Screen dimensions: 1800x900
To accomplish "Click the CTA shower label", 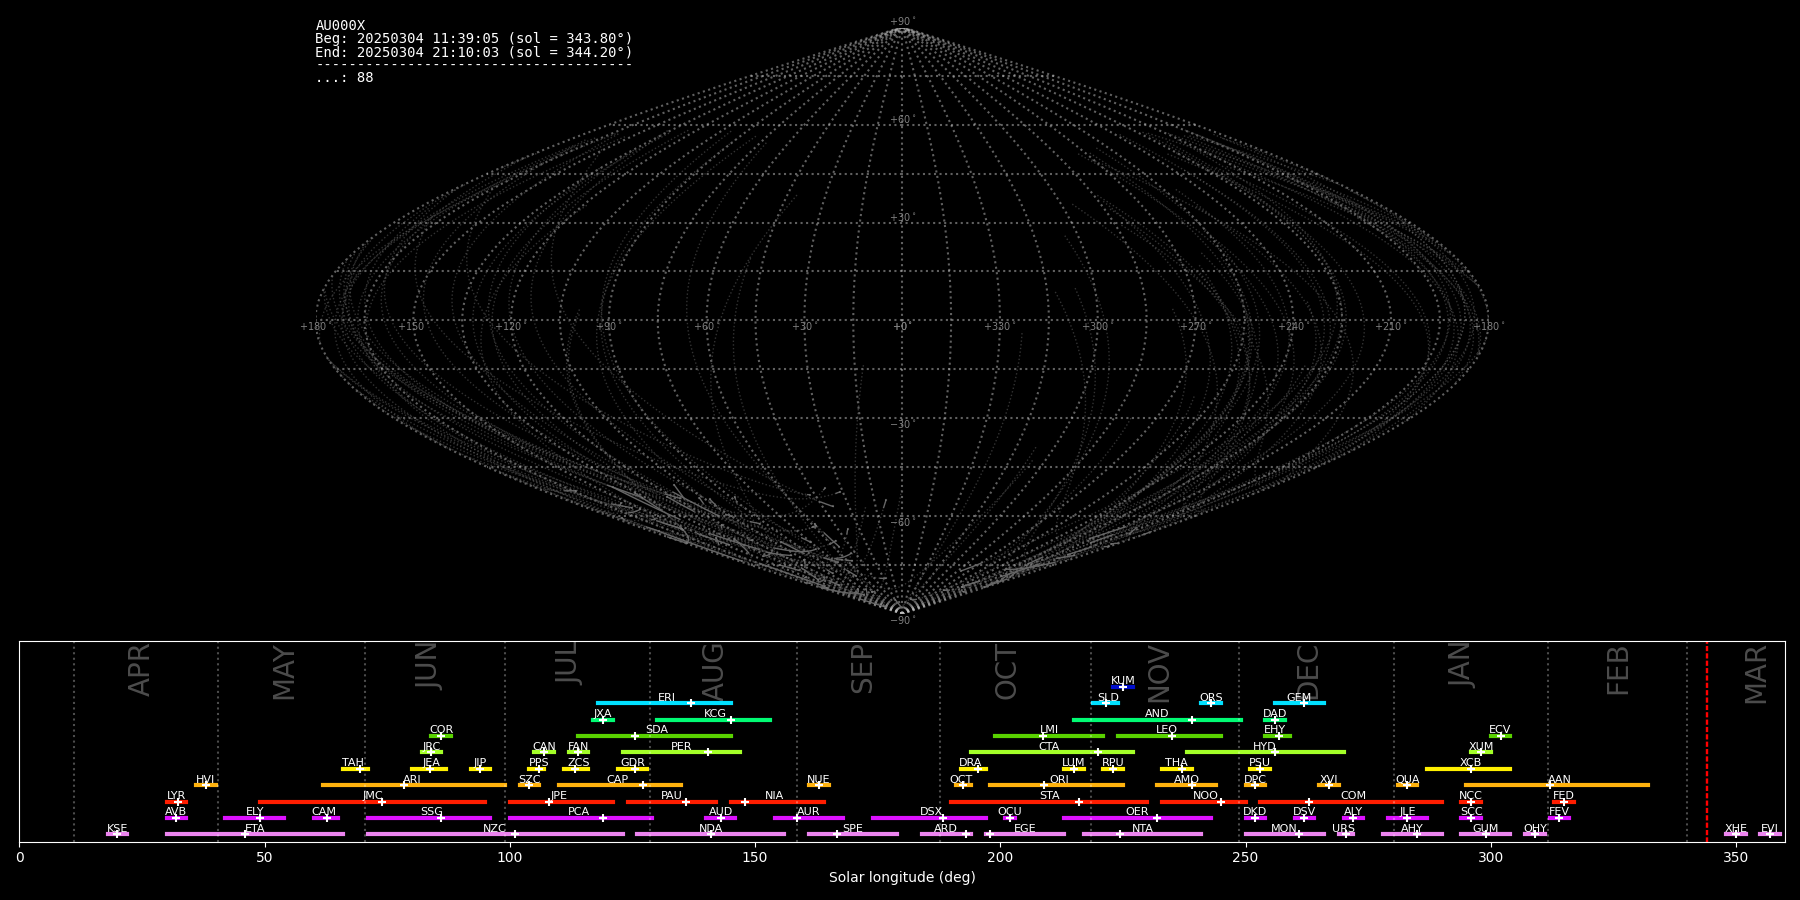I will tap(1048, 747).
